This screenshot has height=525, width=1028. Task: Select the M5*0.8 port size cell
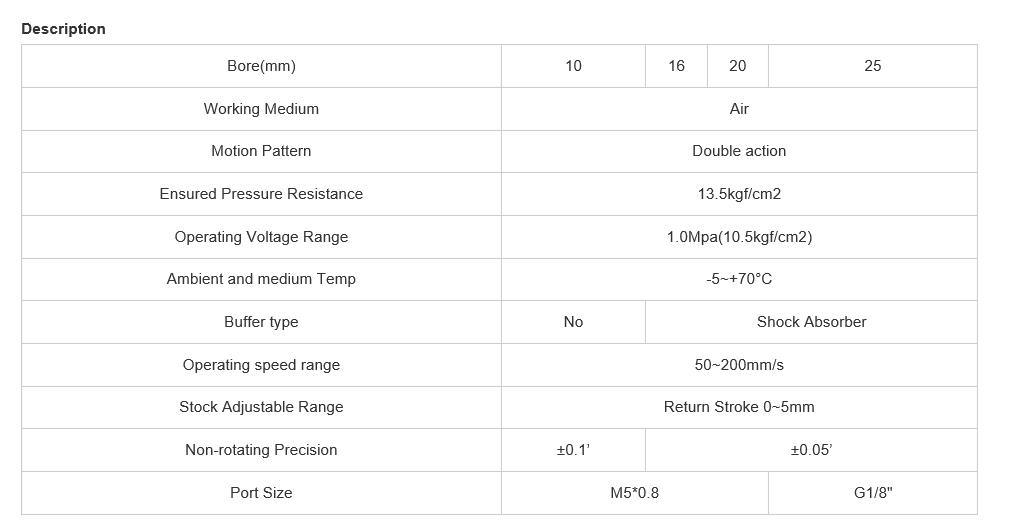coord(634,493)
